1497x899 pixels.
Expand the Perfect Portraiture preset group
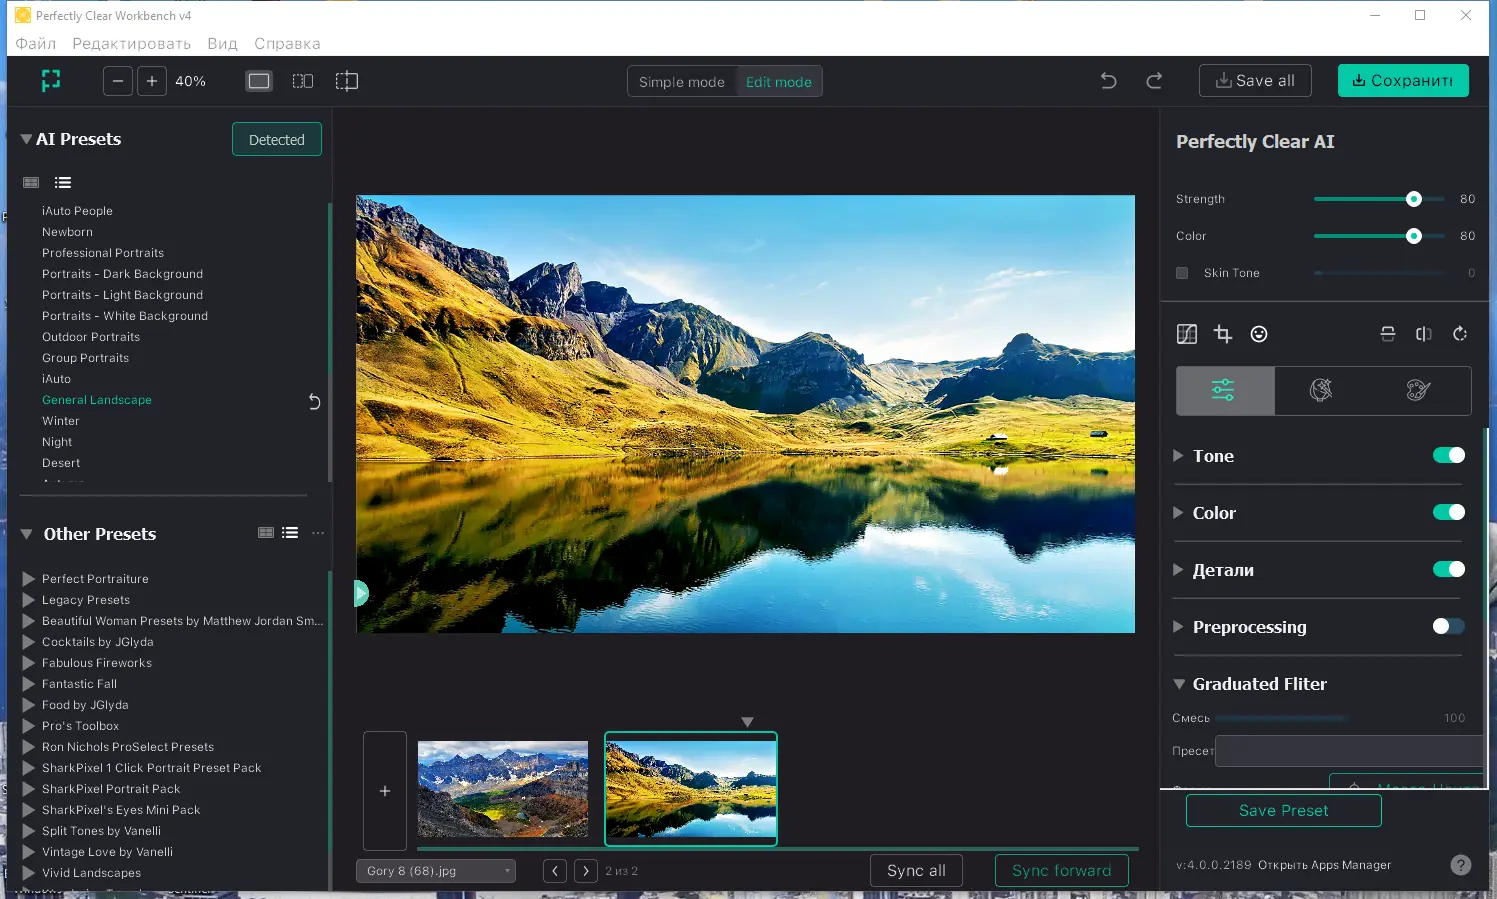click(29, 579)
